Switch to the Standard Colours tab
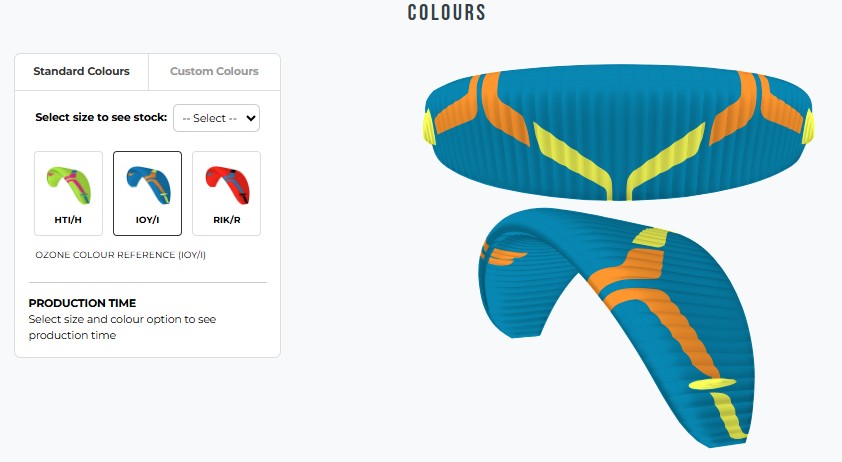The image size is (842, 462). click(x=82, y=71)
